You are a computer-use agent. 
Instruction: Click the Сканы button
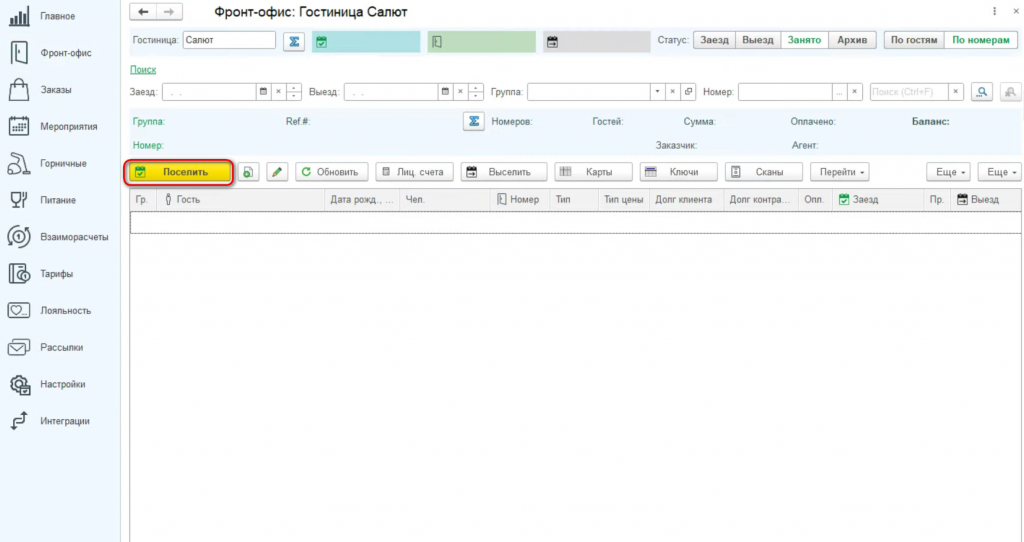pos(763,172)
